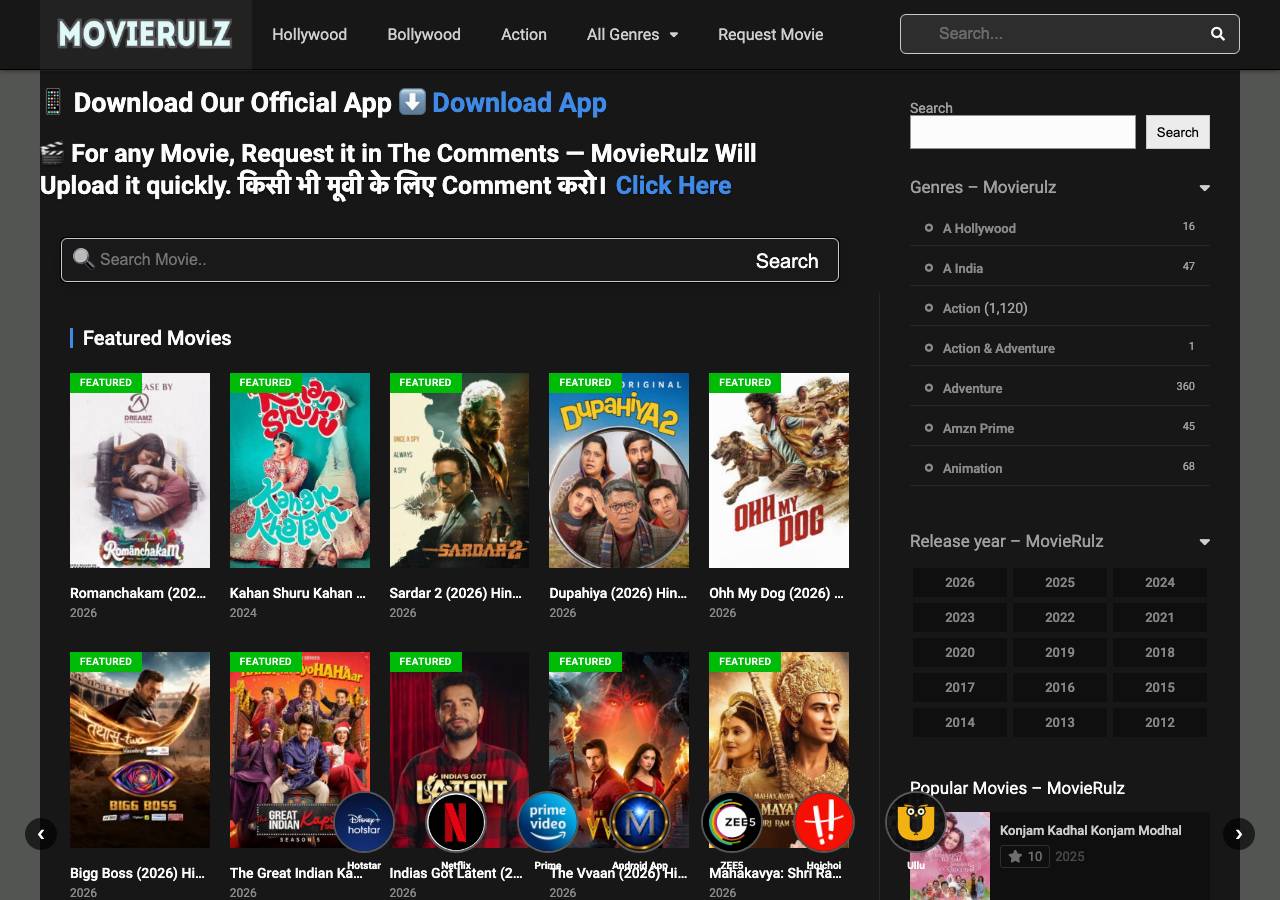Click Search button in the movie search bar
This screenshot has width=1280, height=900.
[x=787, y=261]
